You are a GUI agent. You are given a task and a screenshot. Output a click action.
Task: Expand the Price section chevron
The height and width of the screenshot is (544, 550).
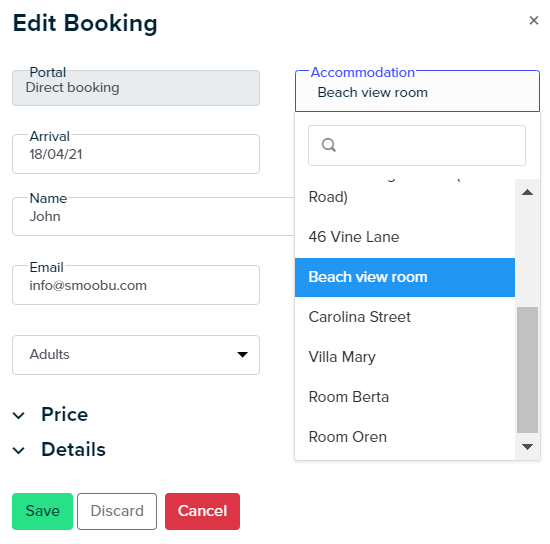[19, 415]
